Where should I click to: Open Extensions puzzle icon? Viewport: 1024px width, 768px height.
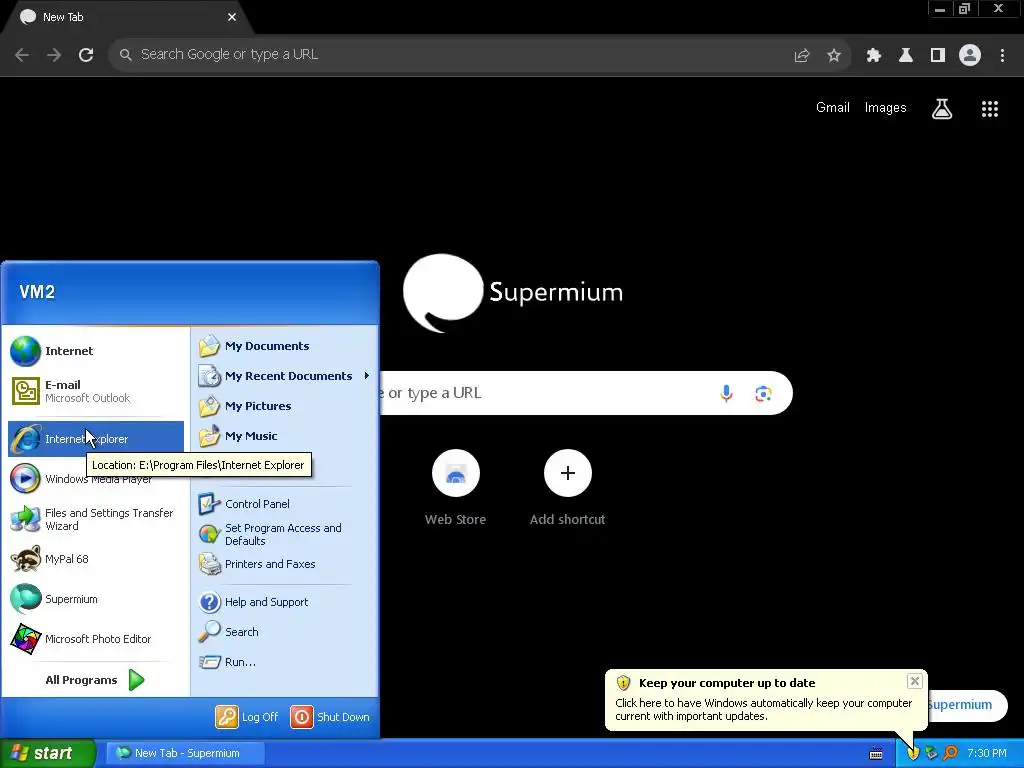[874, 56]
